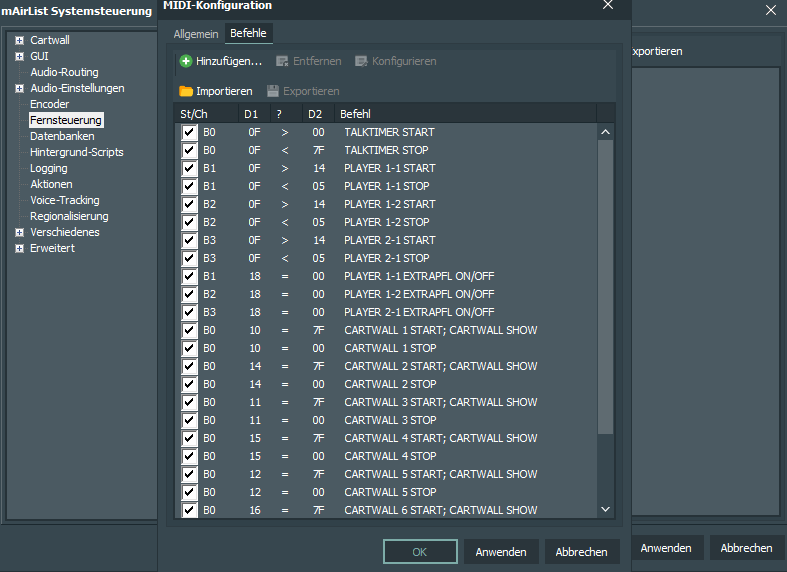Viewport: 787px width, 572px height.
Task: Toggle checkbox for PLAYER 1-1 STOP
Action: tap(189, 186)
